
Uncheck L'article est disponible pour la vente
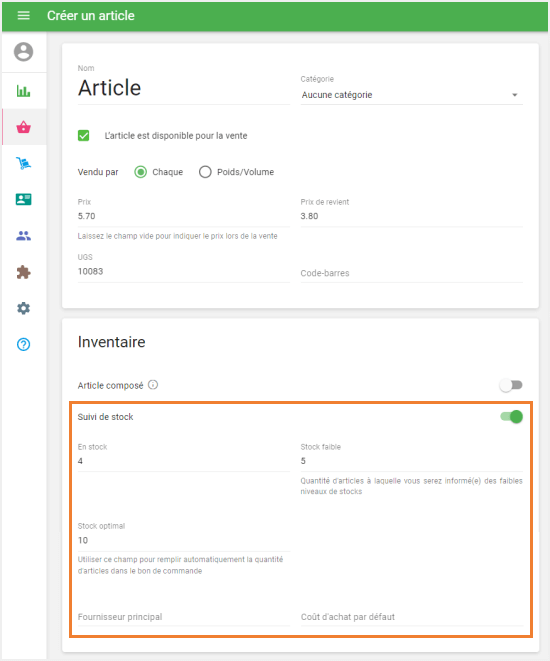(83, 135)
